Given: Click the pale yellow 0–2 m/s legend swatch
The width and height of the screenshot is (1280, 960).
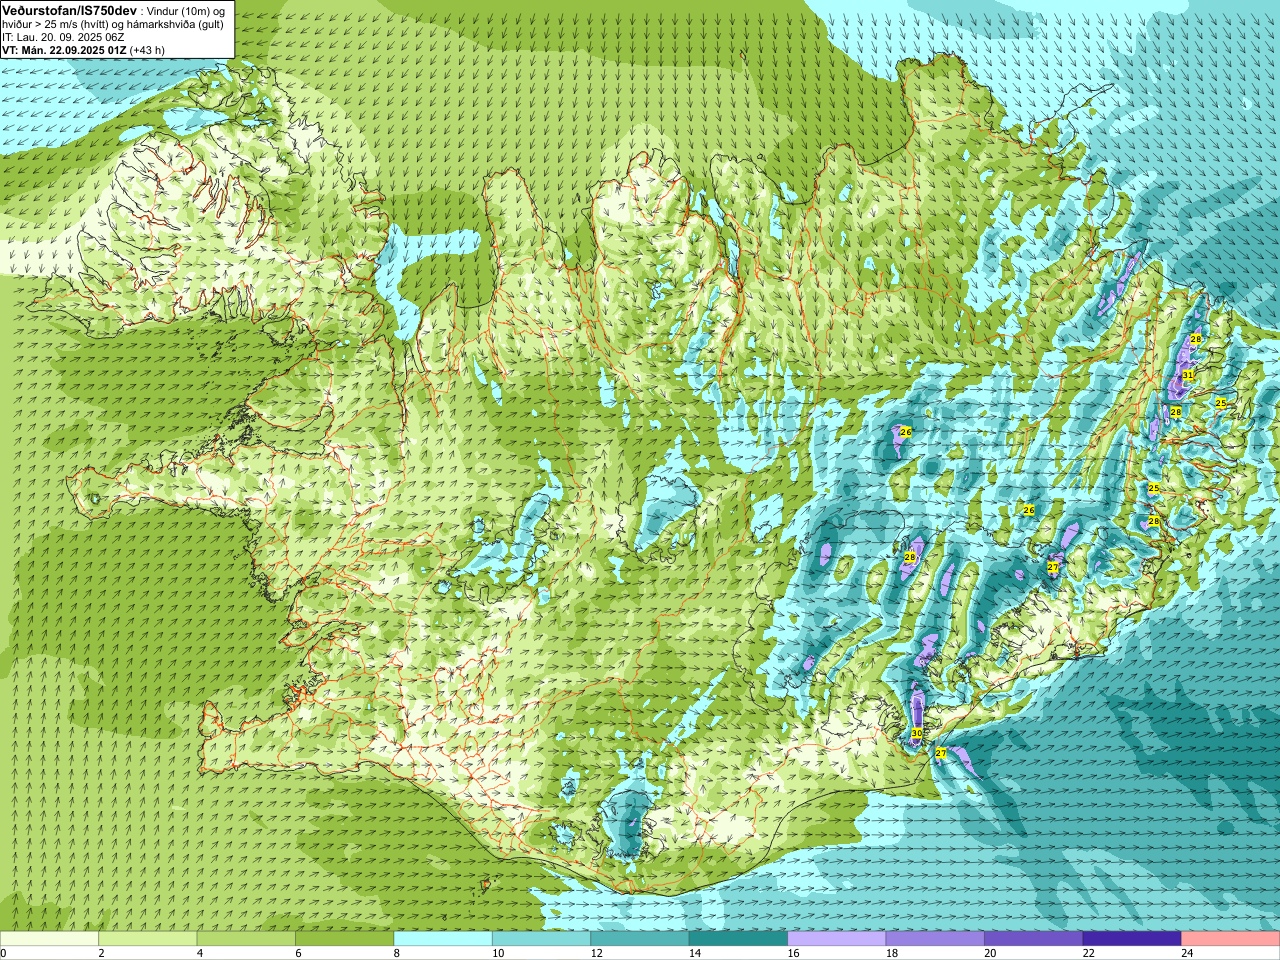Looking at the screenshot, I should pyautogui.click(x=49, y=939).
